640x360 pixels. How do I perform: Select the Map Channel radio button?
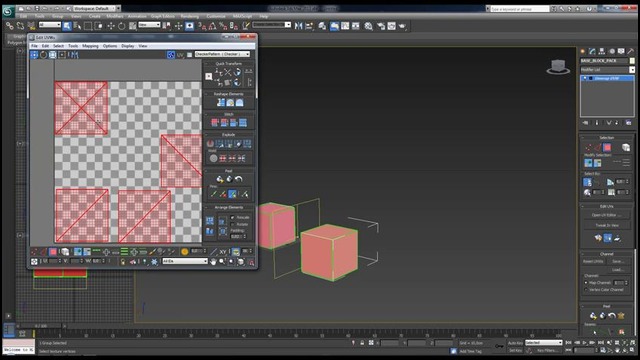coord(586,282)
